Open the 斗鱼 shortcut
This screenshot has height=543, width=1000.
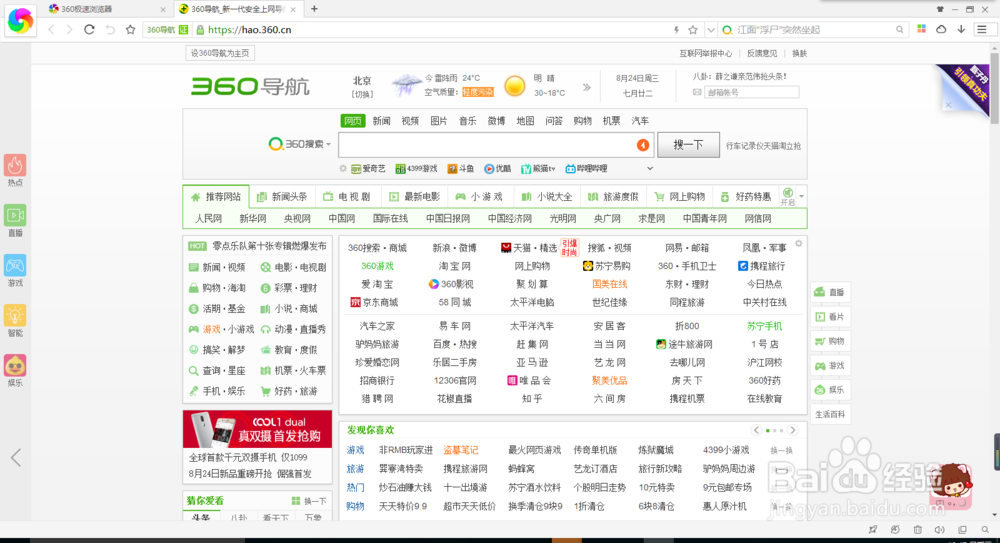pos(460,168)
